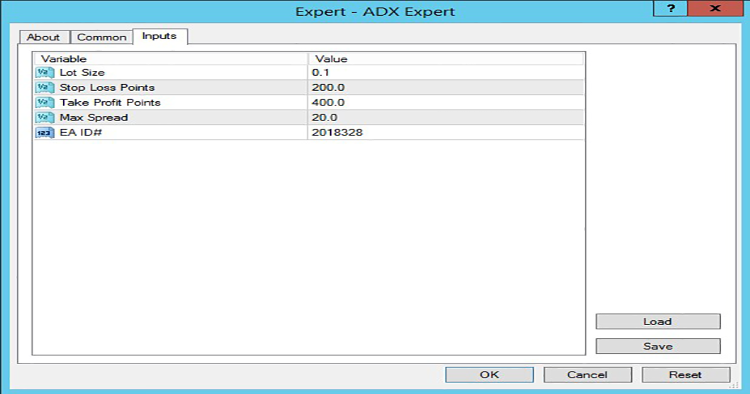
Task: Select the Stop Loss Points label
Action: pos(107,88)
